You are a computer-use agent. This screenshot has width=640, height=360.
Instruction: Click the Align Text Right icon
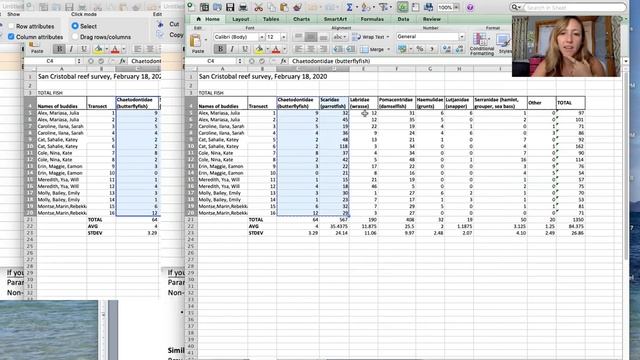coord(324,49)
